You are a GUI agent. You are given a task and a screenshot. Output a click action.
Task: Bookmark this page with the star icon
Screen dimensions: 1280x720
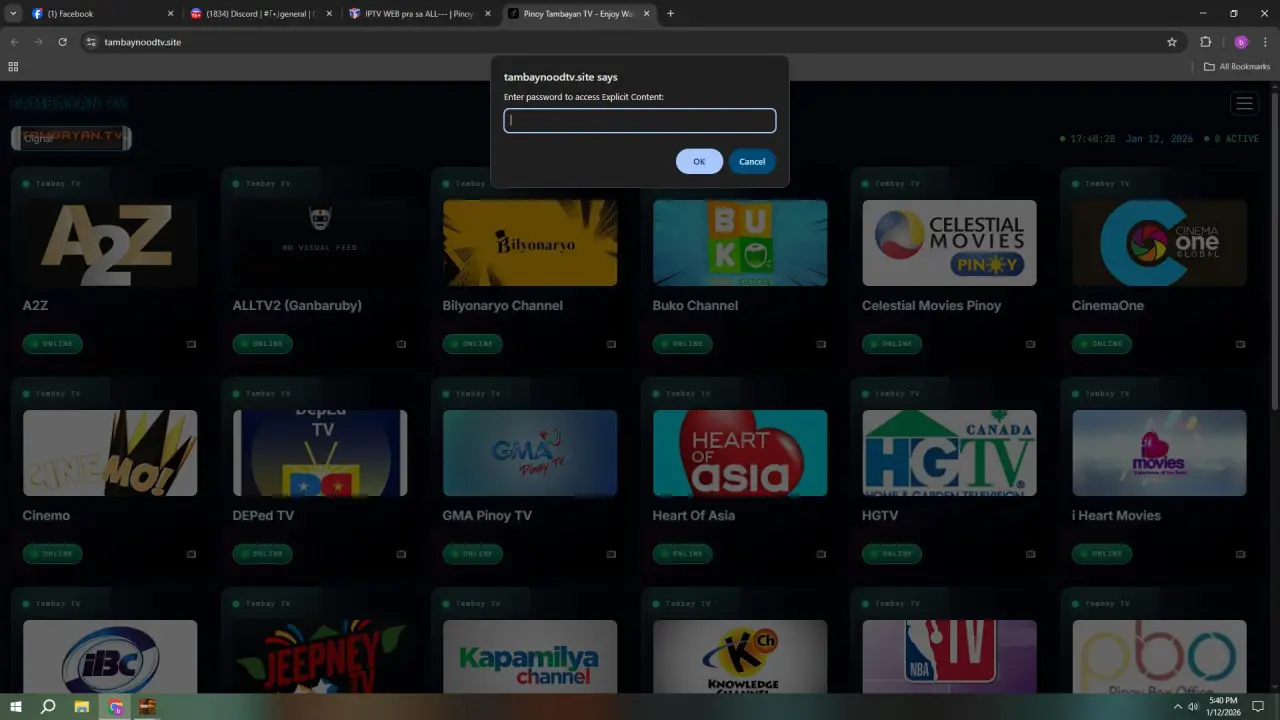tap(1172, 42)
